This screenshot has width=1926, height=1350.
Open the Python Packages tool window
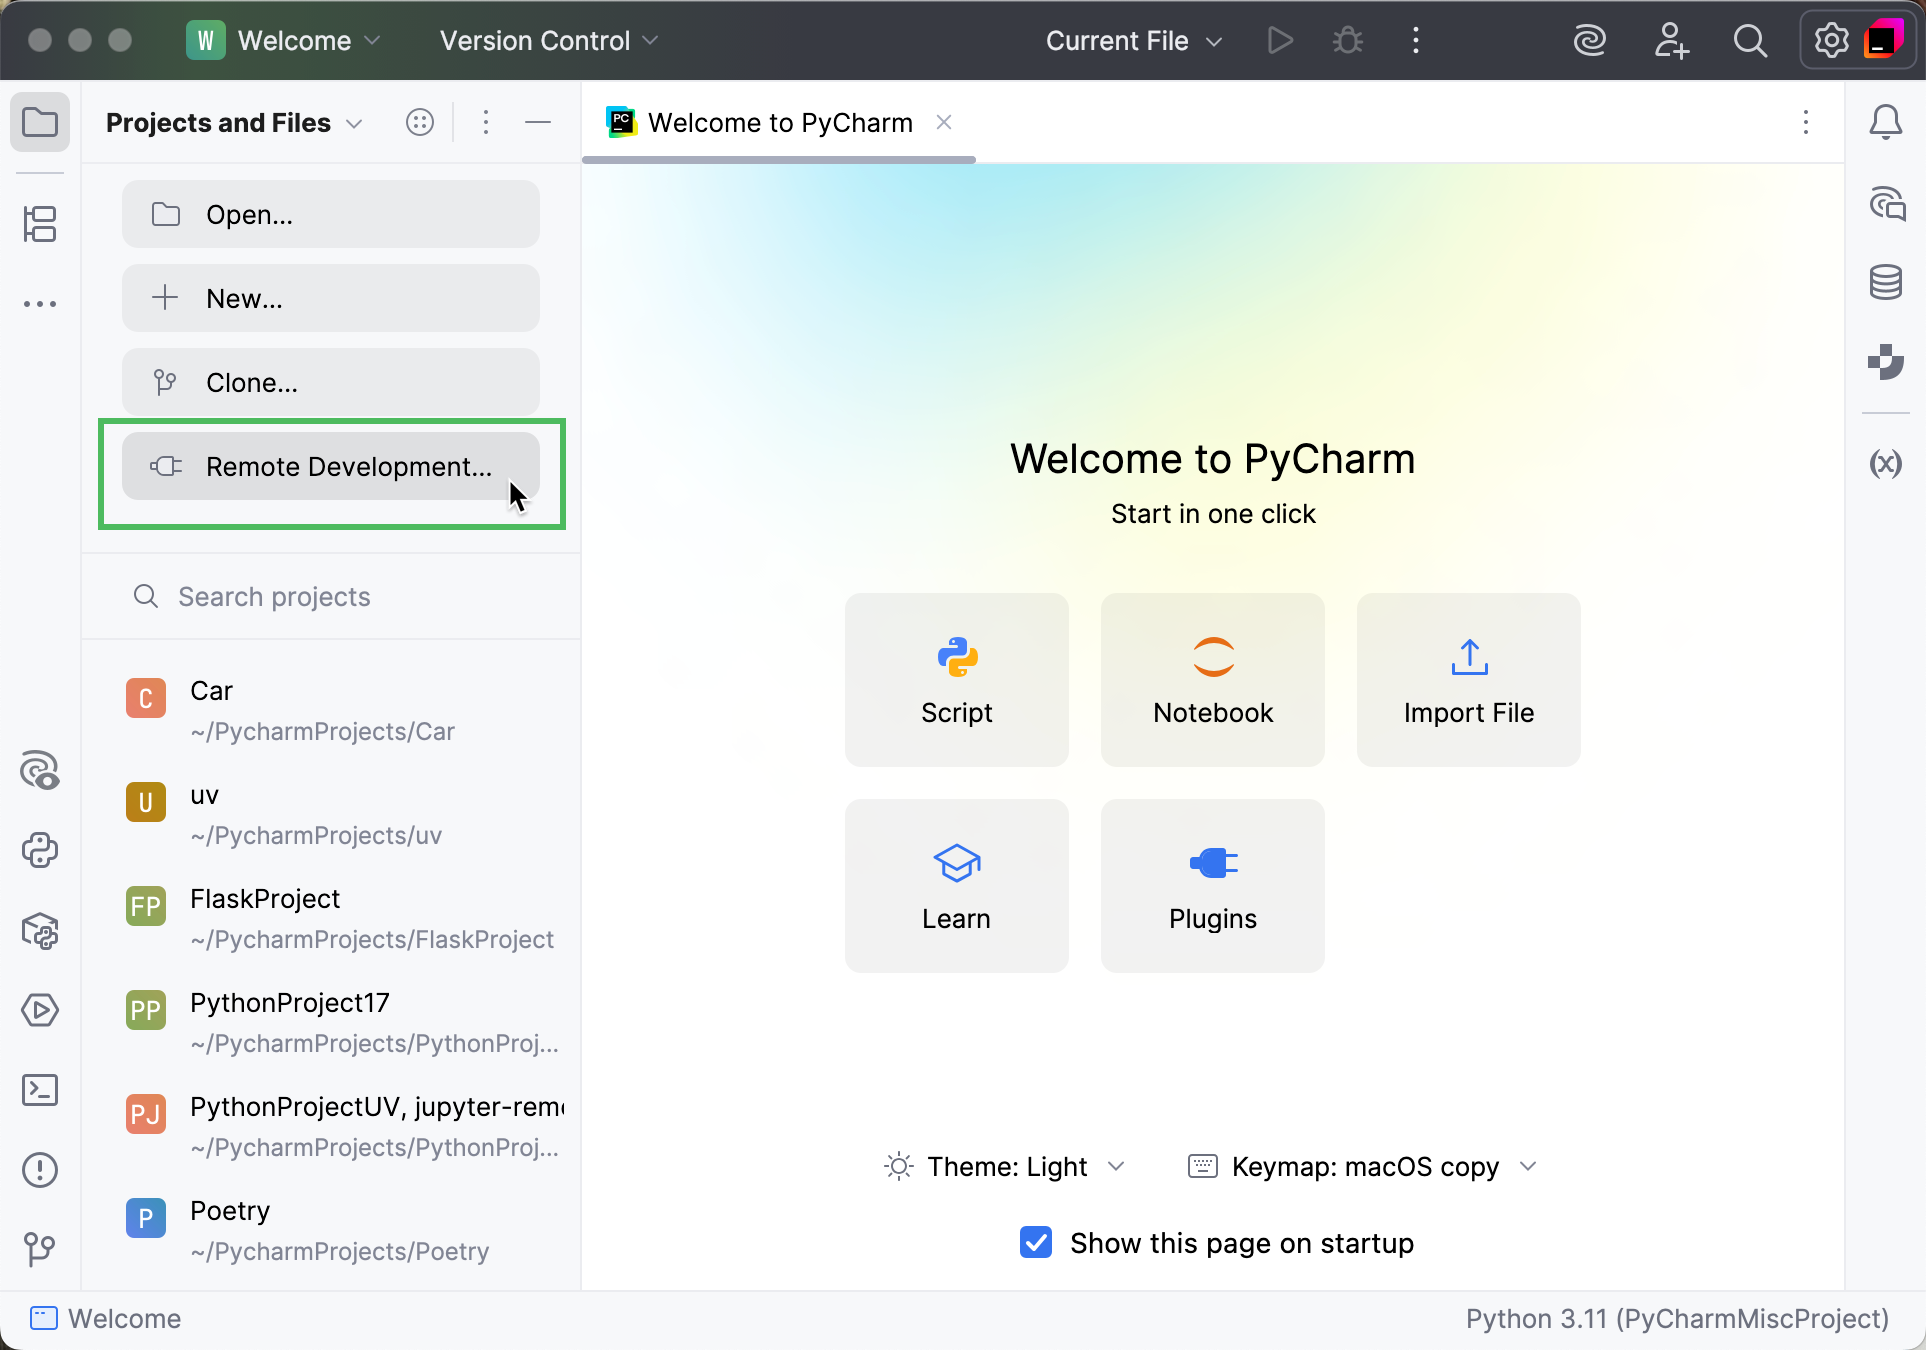40,931
